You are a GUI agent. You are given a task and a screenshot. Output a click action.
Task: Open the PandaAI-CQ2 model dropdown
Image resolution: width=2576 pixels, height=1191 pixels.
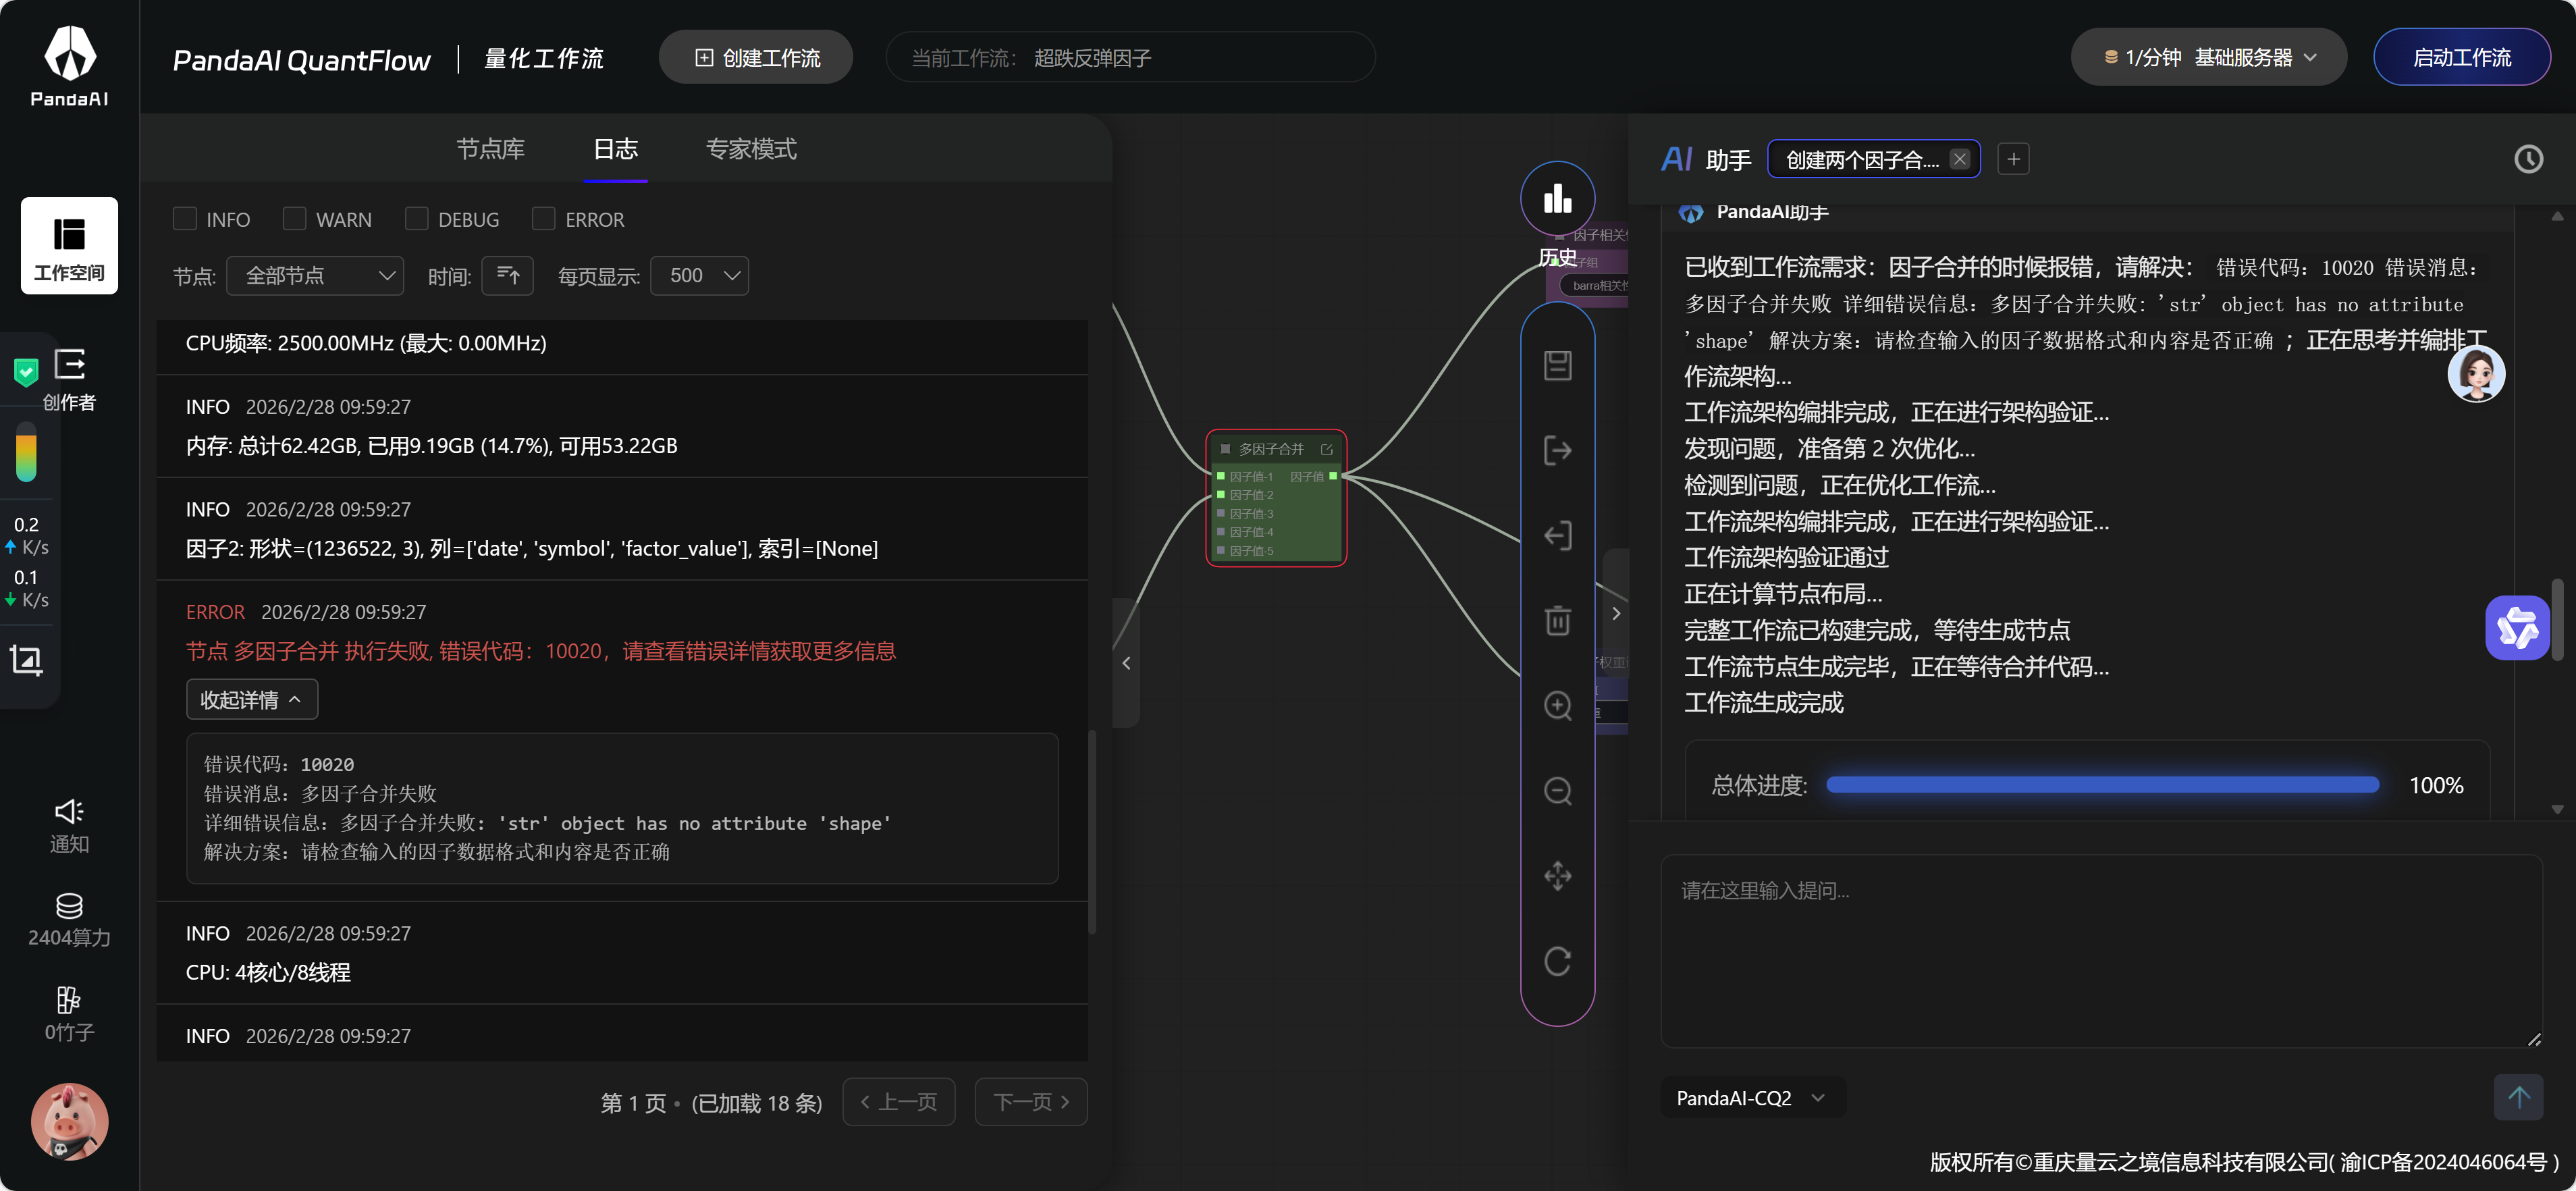pos(1752,1097)
